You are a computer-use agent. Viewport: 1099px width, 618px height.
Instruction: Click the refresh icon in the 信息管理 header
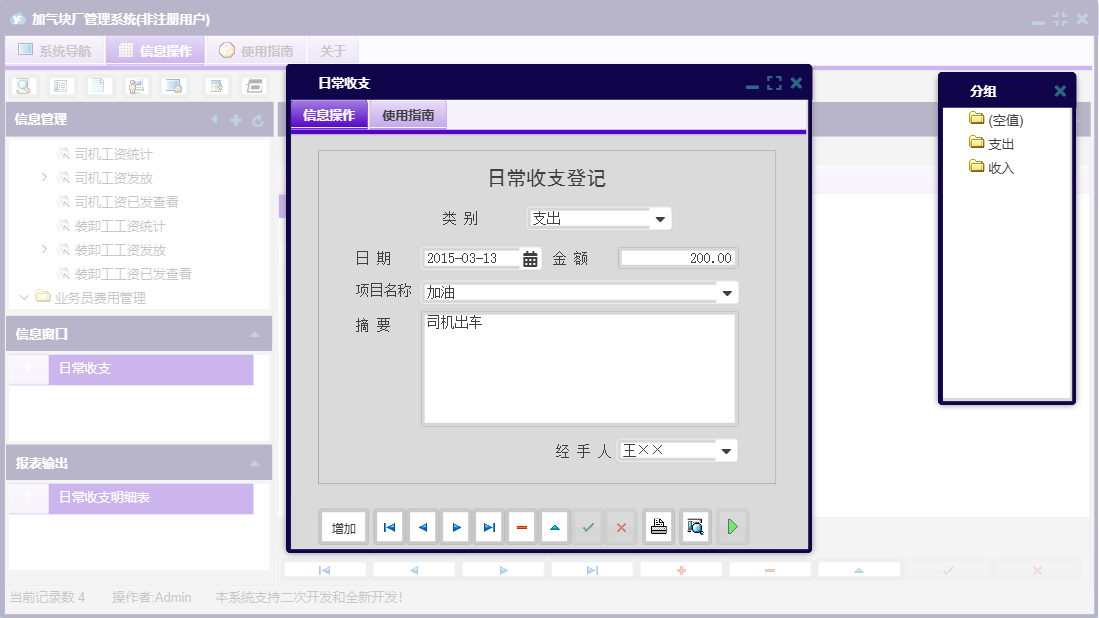coord(258,119)
